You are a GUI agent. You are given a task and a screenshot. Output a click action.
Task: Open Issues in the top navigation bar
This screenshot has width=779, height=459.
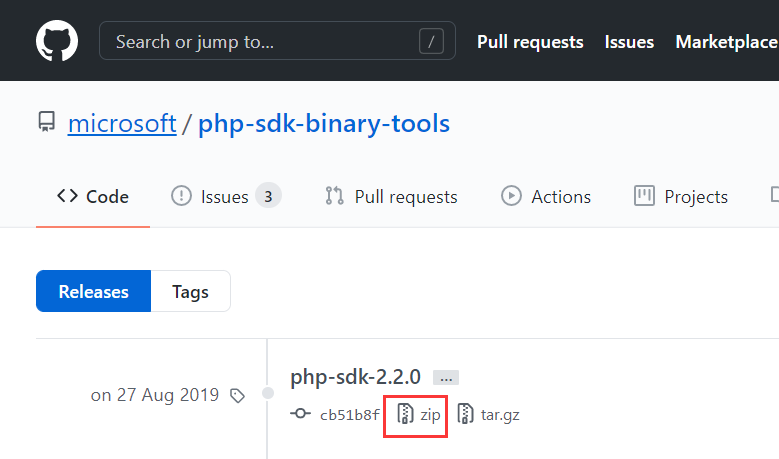(629, 42)
